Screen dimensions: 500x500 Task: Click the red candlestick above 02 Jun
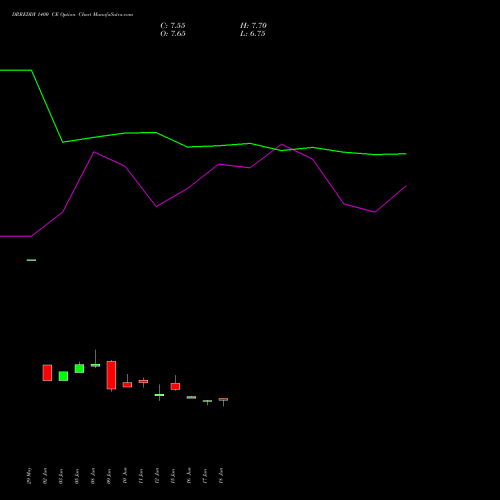[47, 373]
